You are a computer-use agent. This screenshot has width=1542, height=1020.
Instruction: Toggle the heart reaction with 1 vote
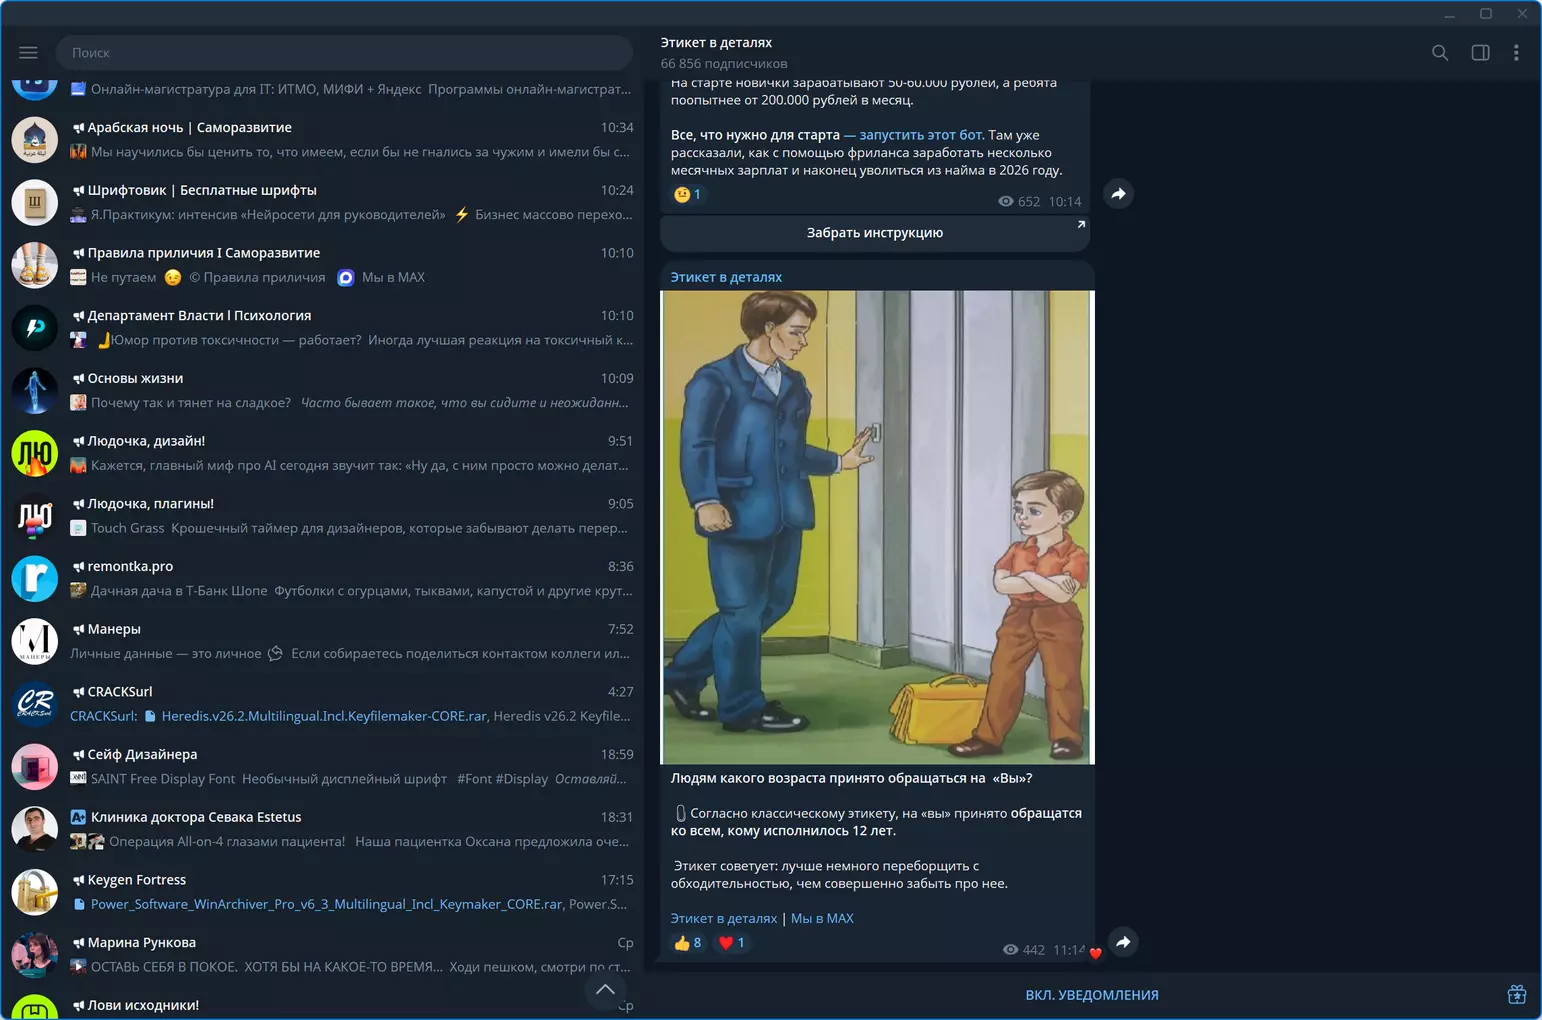click(x=731, y=943)
